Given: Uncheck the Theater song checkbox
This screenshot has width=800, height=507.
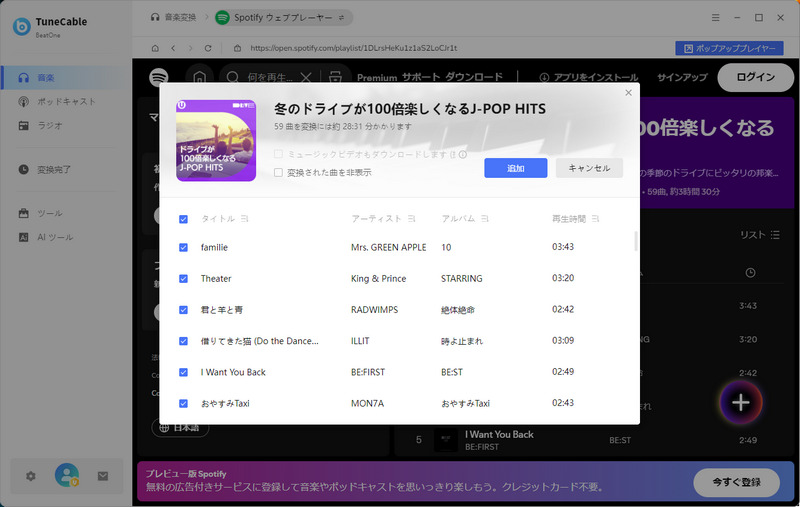Looking at the screenshot, I should [x=183, y=278].
